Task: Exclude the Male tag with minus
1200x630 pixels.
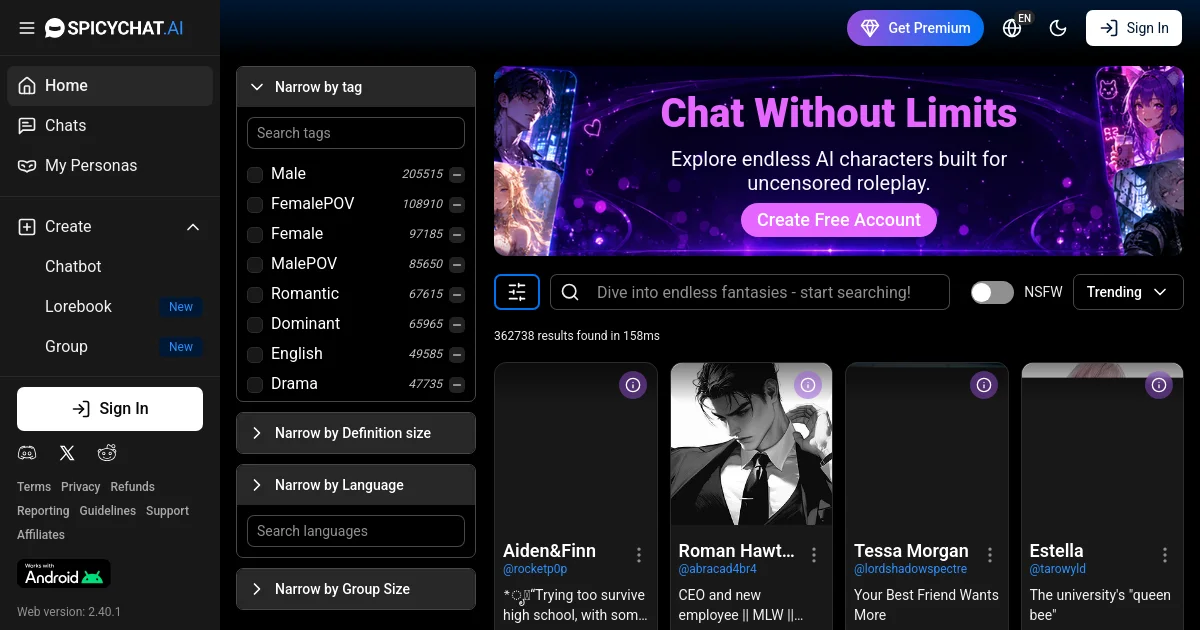Action: click(x=457, y=175)
